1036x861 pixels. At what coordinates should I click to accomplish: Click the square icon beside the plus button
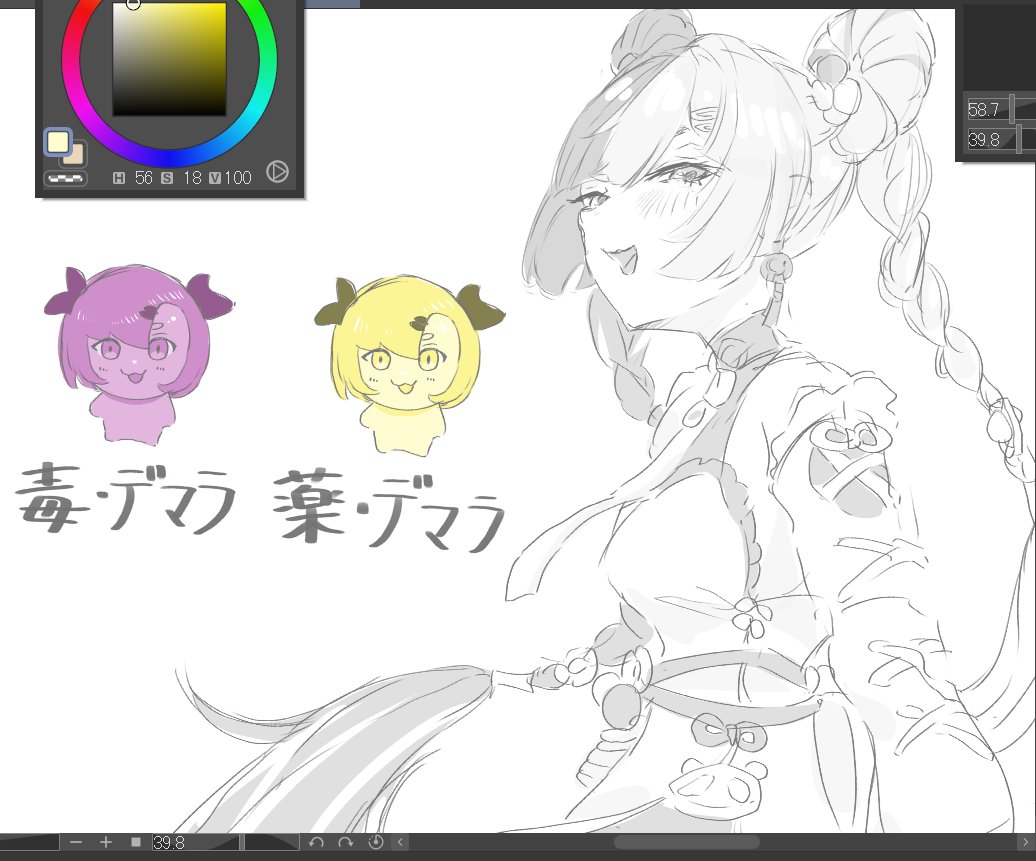point(136,842)
